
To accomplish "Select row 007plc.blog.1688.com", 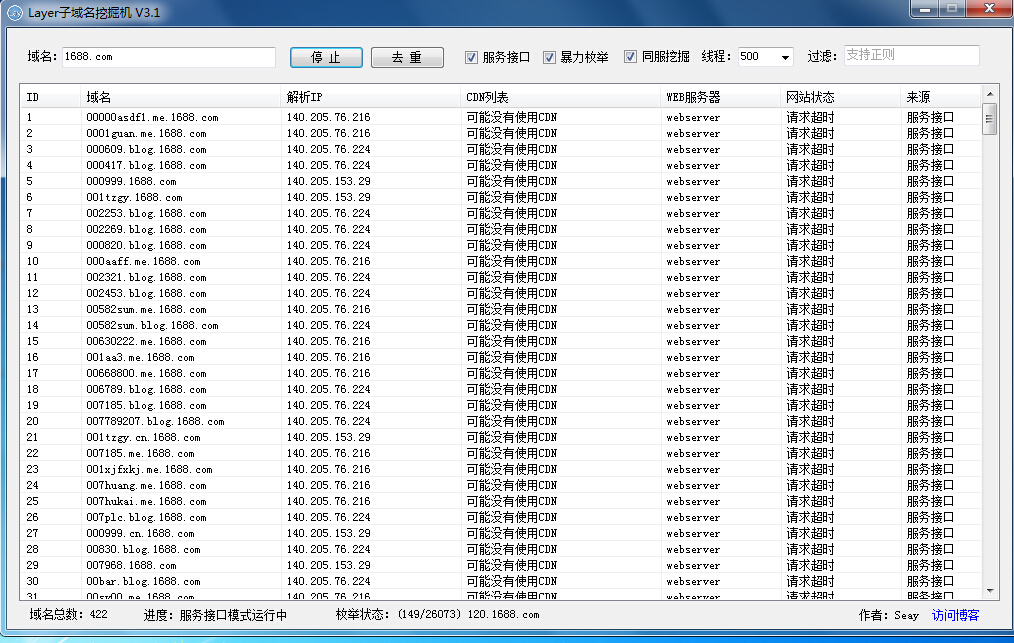I will tap(501, 518).
